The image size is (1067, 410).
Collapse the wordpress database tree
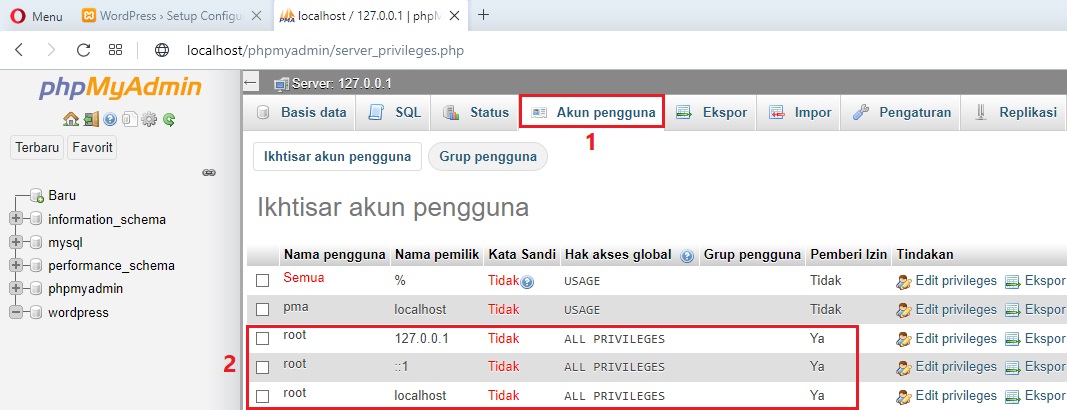coord(16,312)
